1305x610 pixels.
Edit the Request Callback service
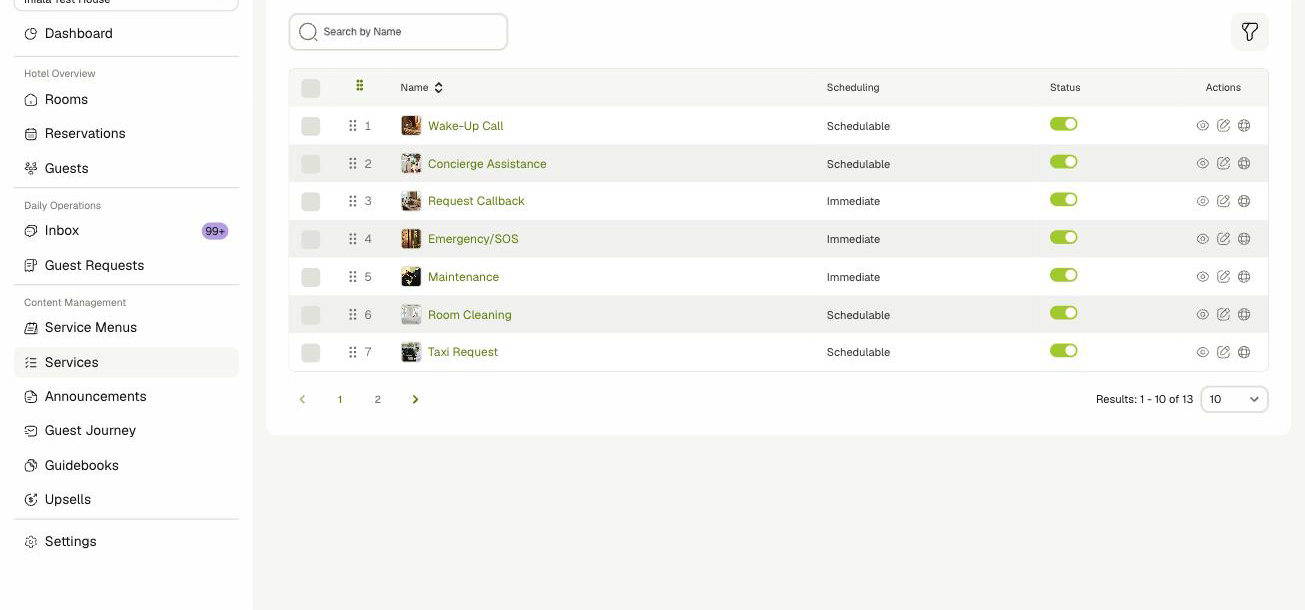[1223, 201]
